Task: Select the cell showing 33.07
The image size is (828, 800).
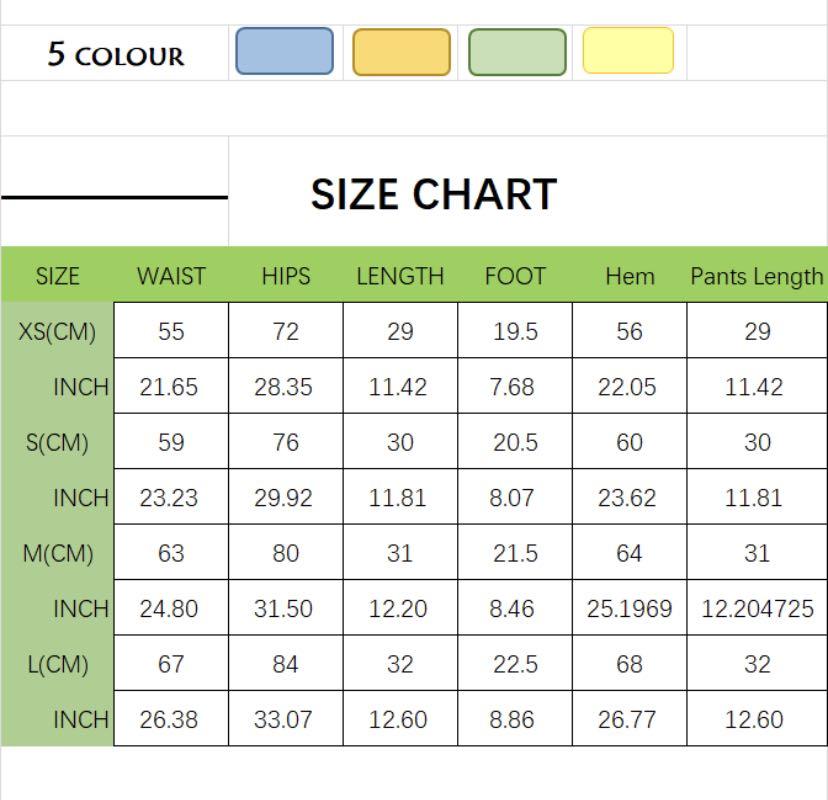Action: [x=284, y=719]
